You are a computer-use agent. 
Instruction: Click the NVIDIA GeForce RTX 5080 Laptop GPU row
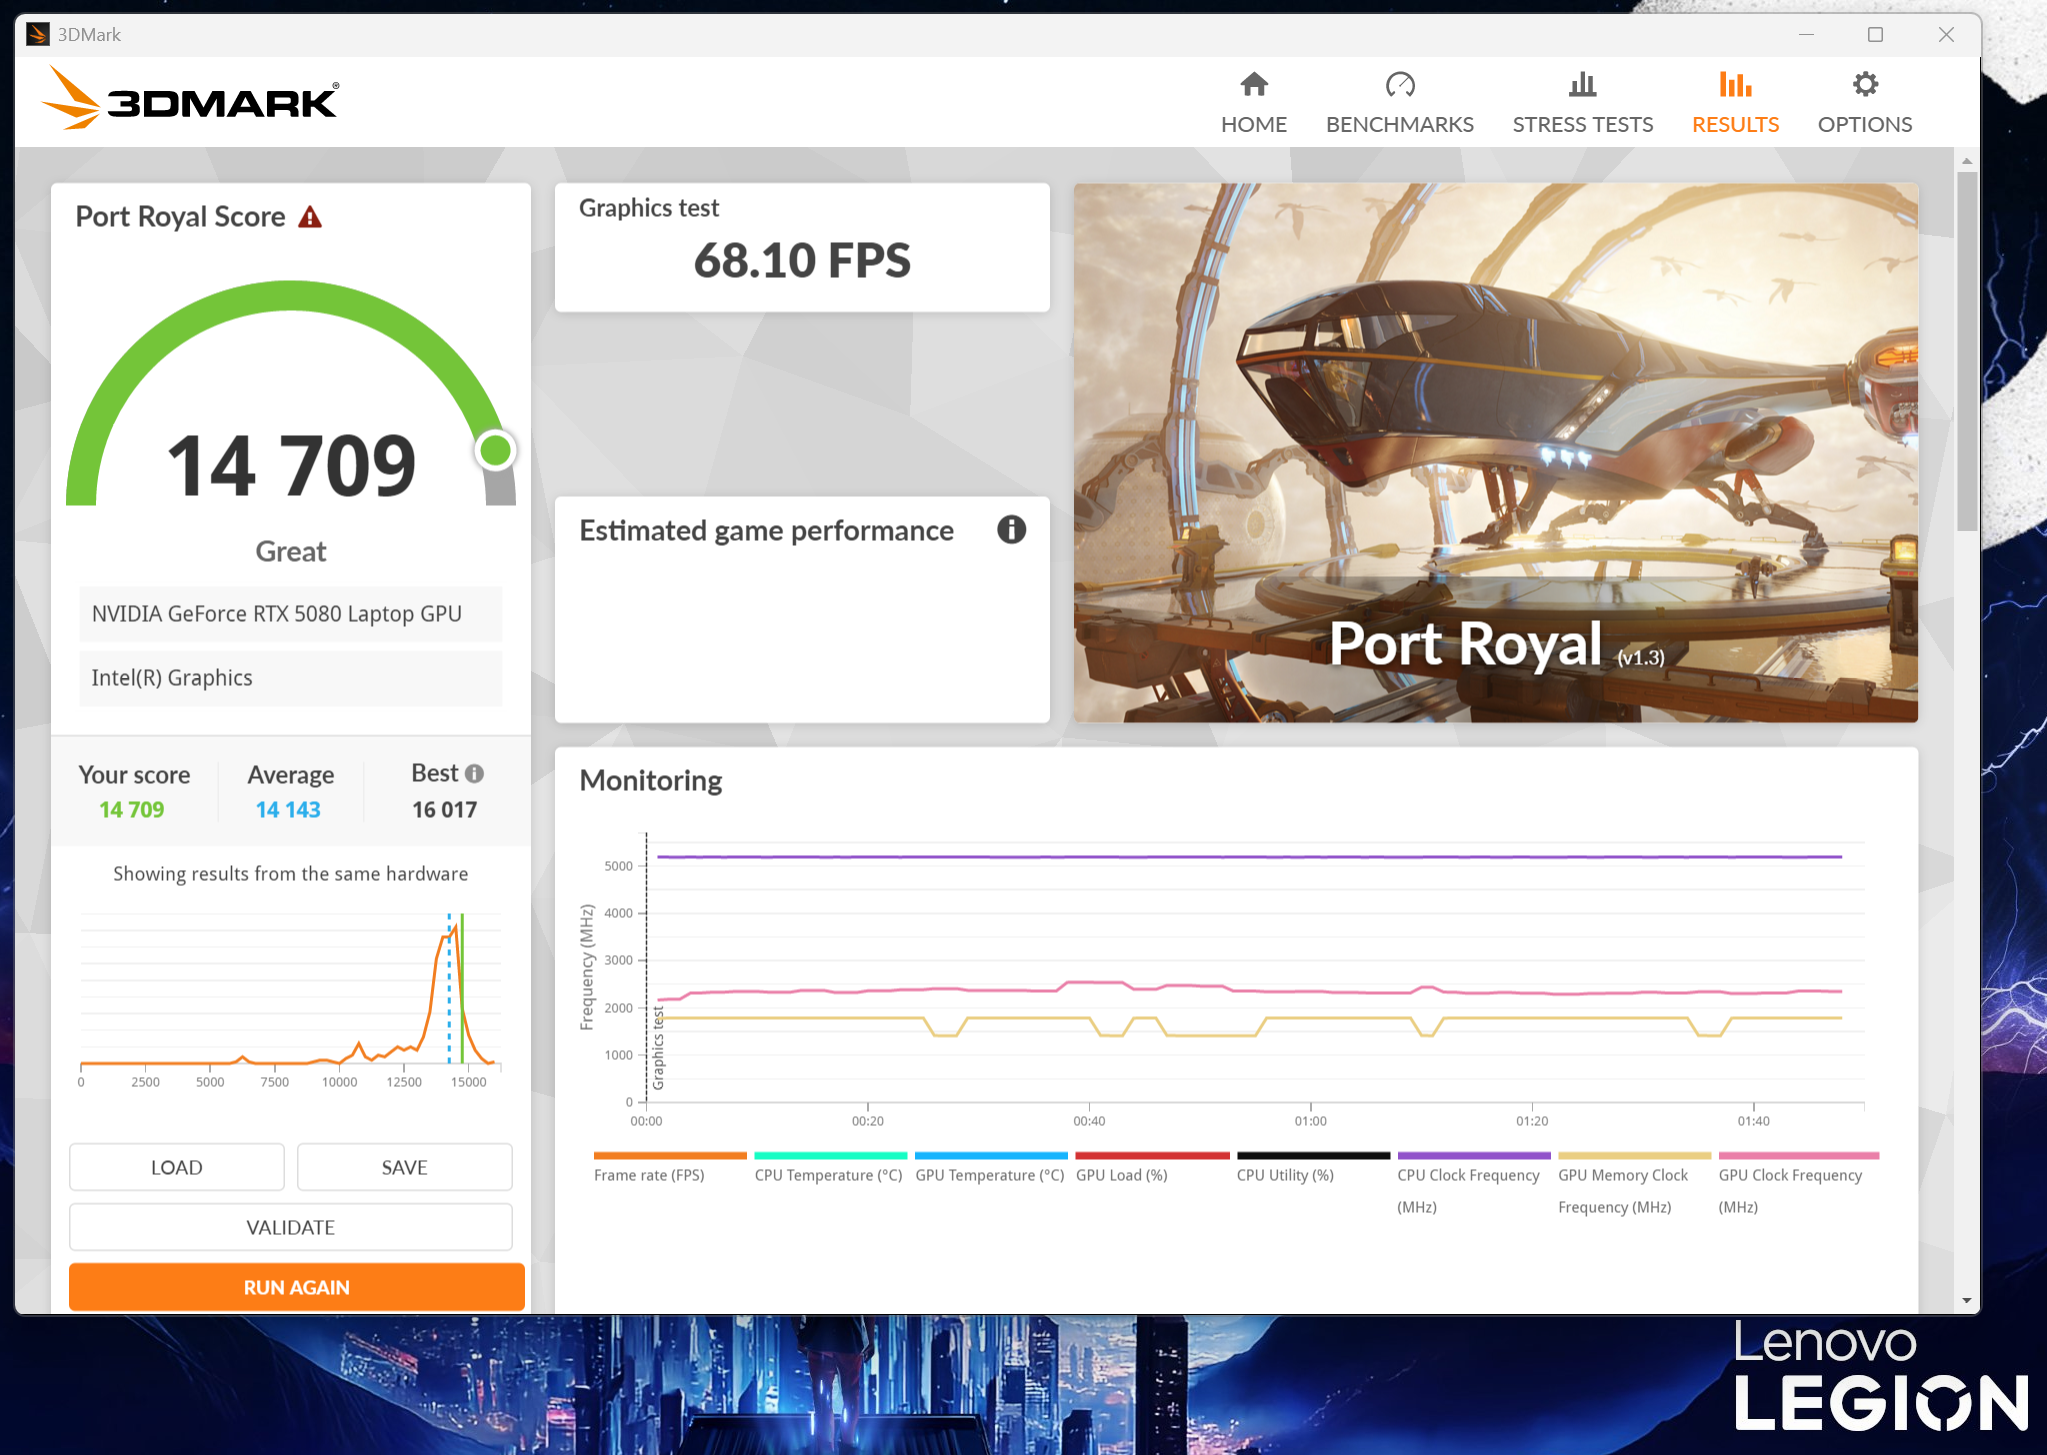coord(291,614)
